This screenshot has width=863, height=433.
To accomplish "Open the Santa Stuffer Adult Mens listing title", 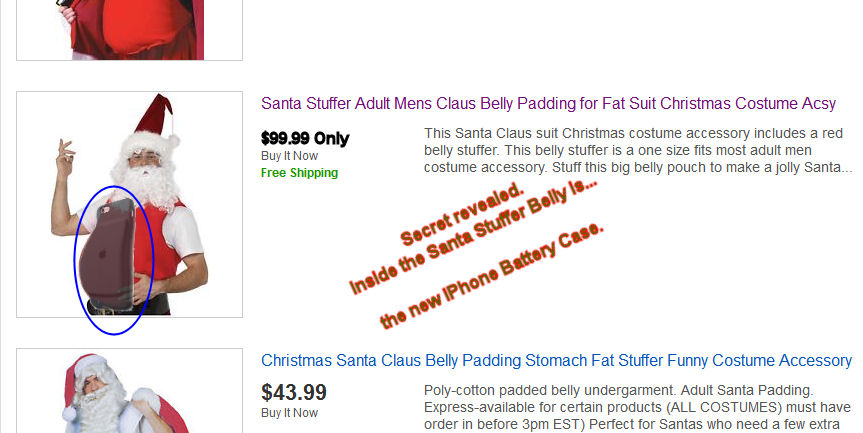I will click(548, 104).
